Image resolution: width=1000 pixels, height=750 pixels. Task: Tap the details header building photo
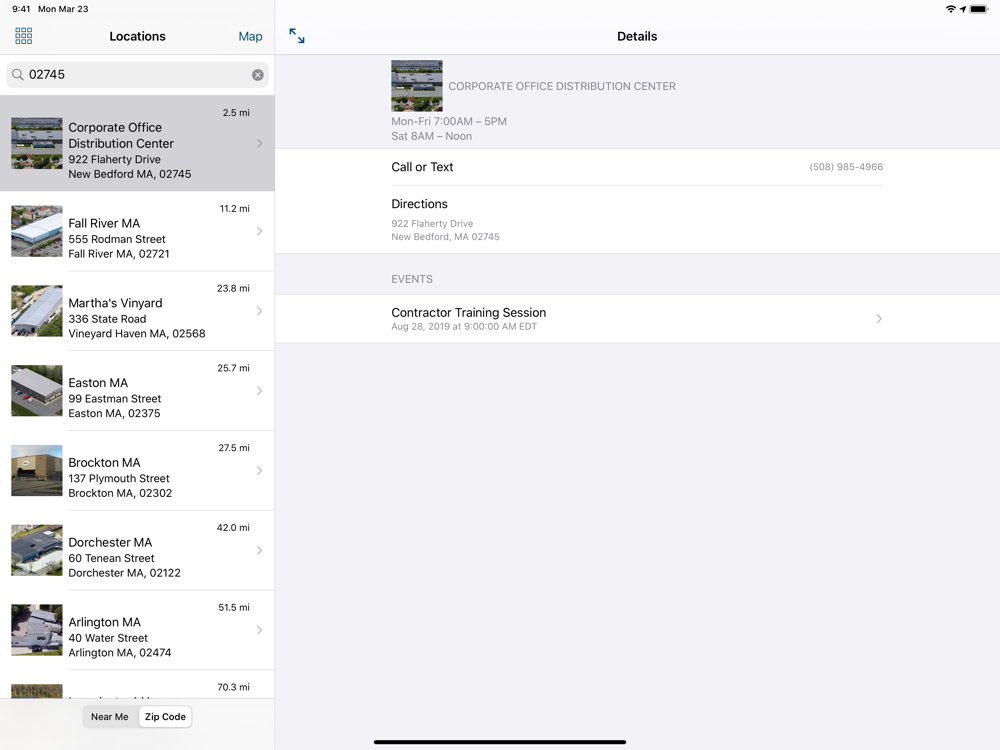416,86
